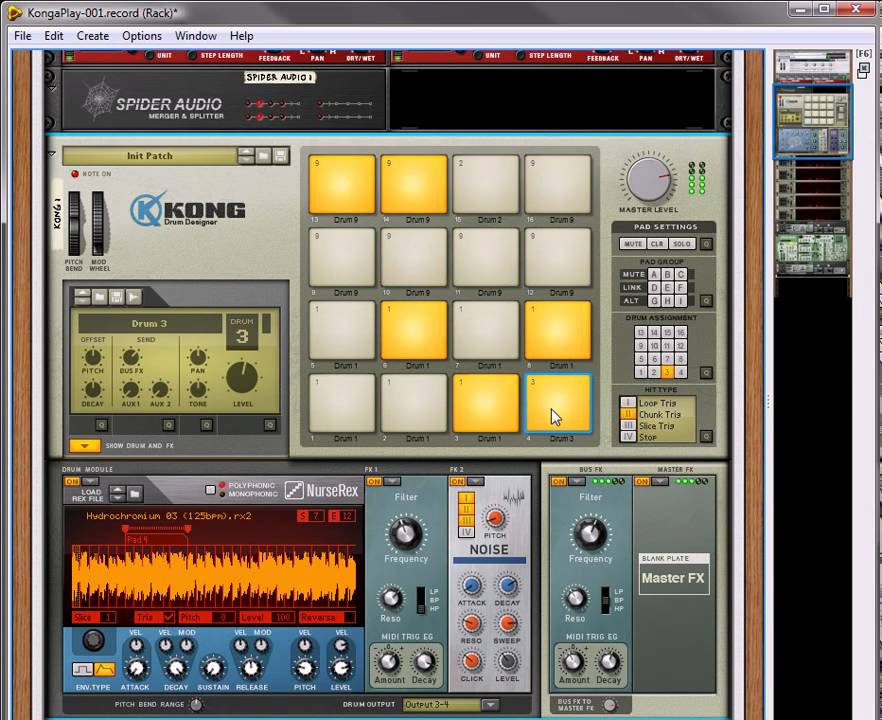Open sample-loading flag icon above Drum 3
Screen dimensions: 882x720
tap(133, 297)
